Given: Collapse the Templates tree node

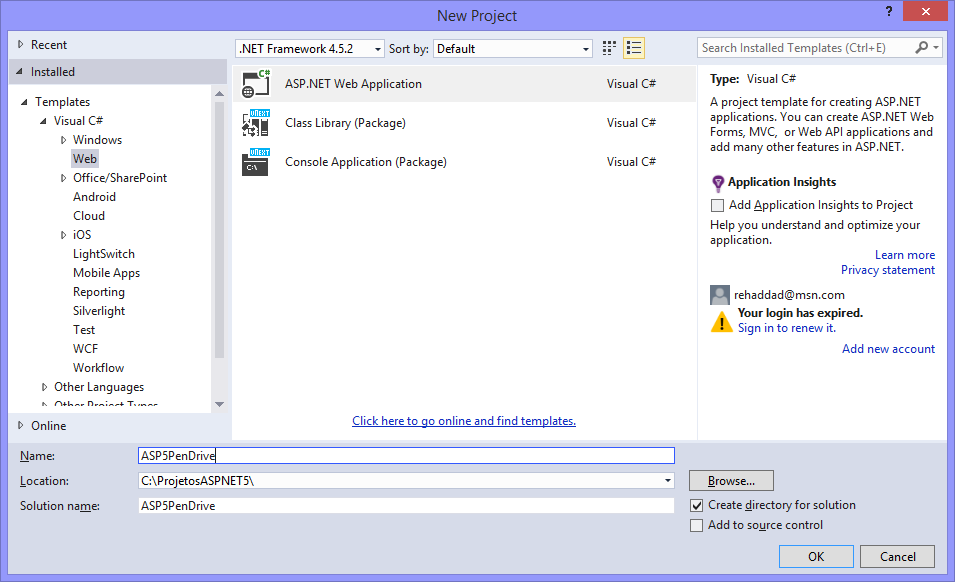Looking at the screenshot, I should (24, 102).
